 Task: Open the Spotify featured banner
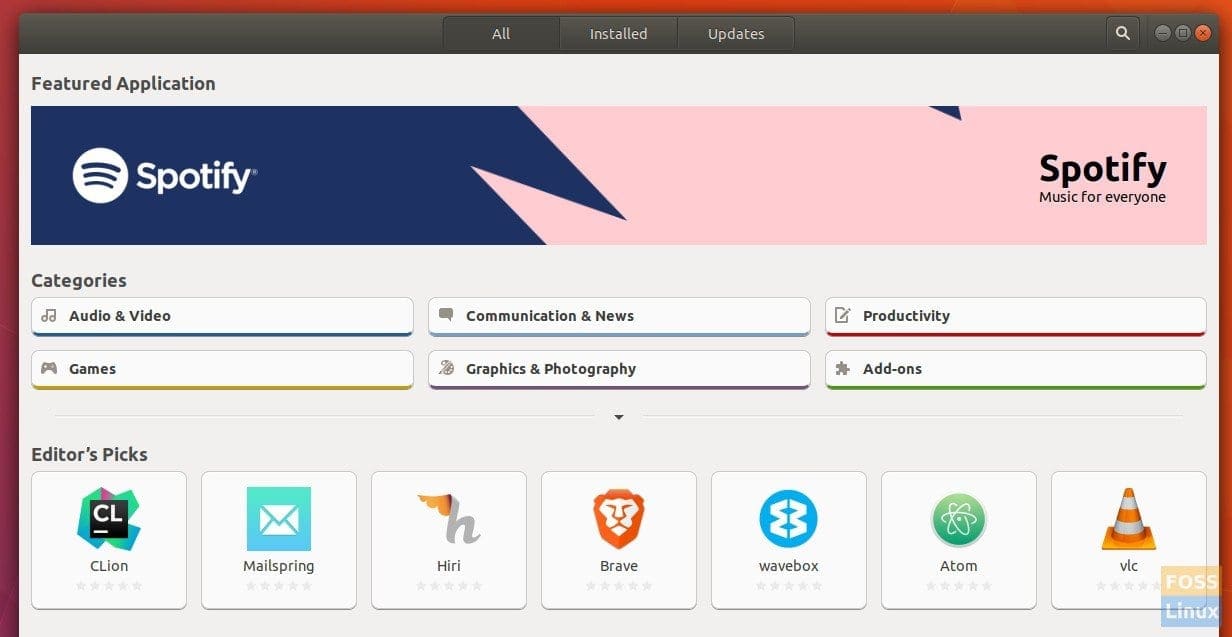click(618, 175)
